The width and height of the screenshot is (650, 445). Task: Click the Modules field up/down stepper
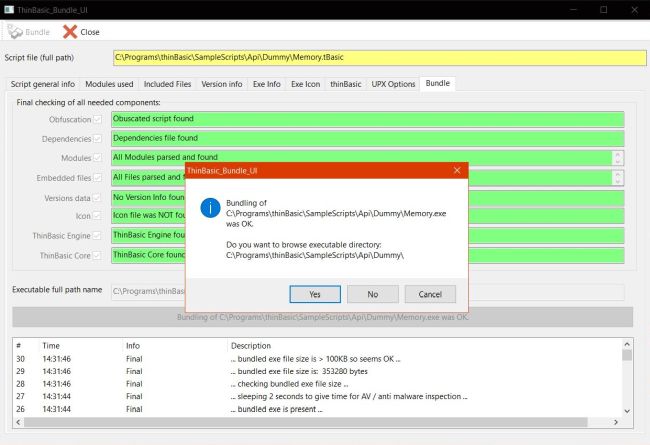tap(618, 158)
